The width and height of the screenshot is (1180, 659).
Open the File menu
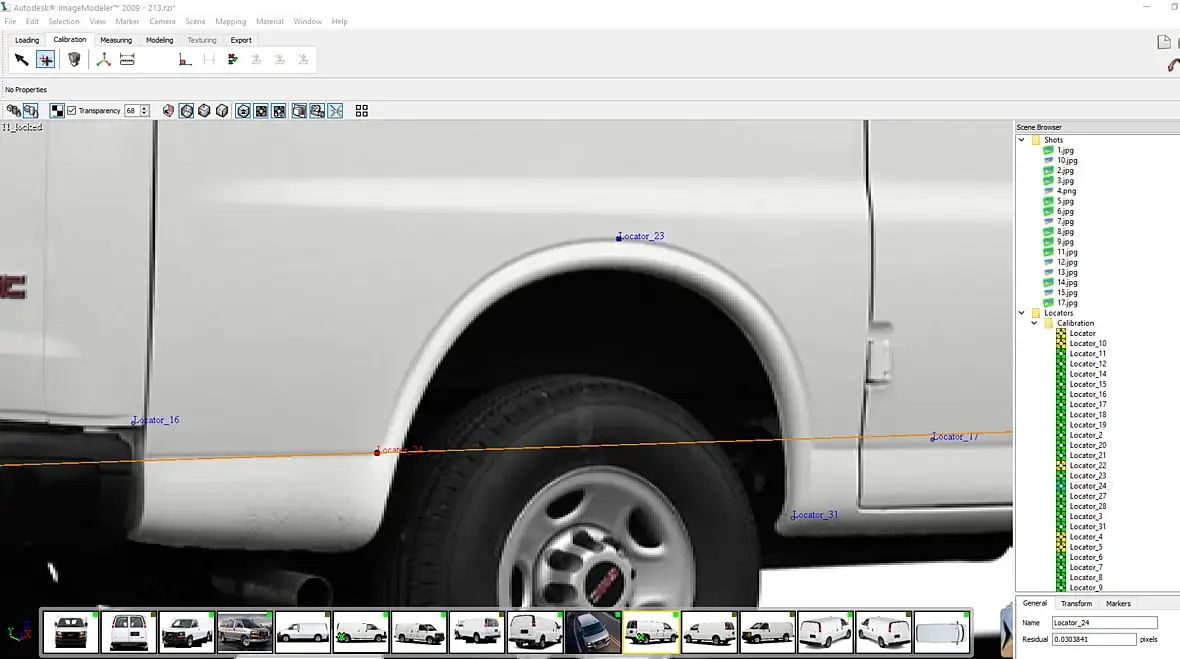pyautogui.click(x=11, y=21)
